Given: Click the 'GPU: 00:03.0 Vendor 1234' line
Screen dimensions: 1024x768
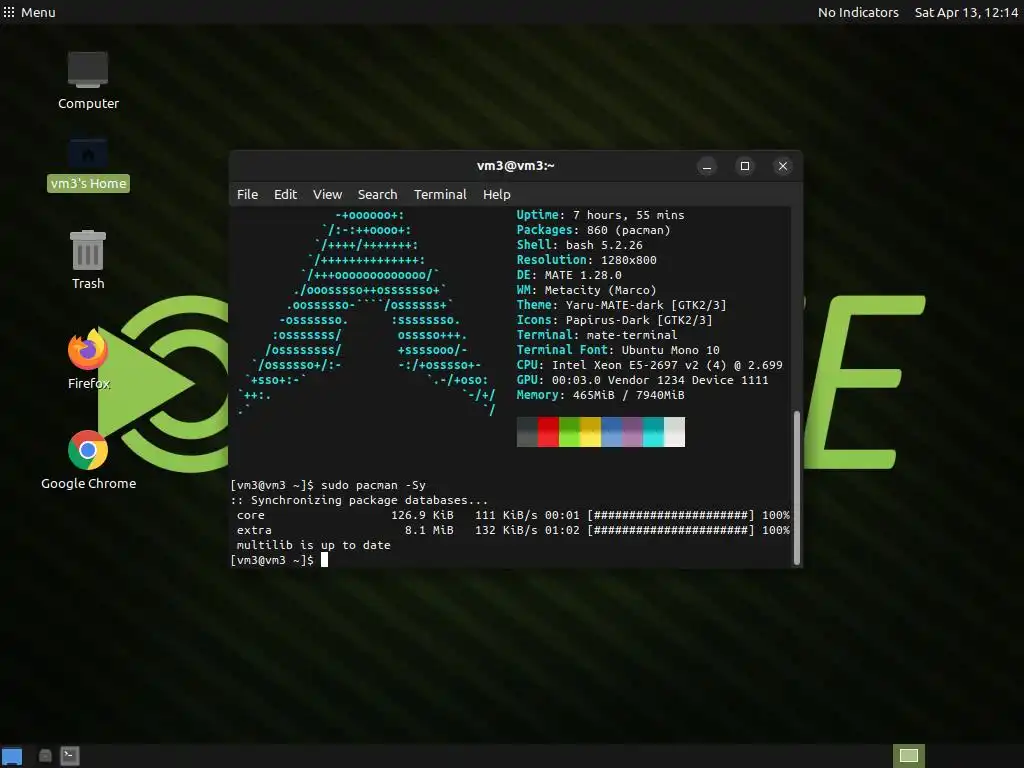Looking at the screenshot, I should pyautogui.click(x=642, y=380).
